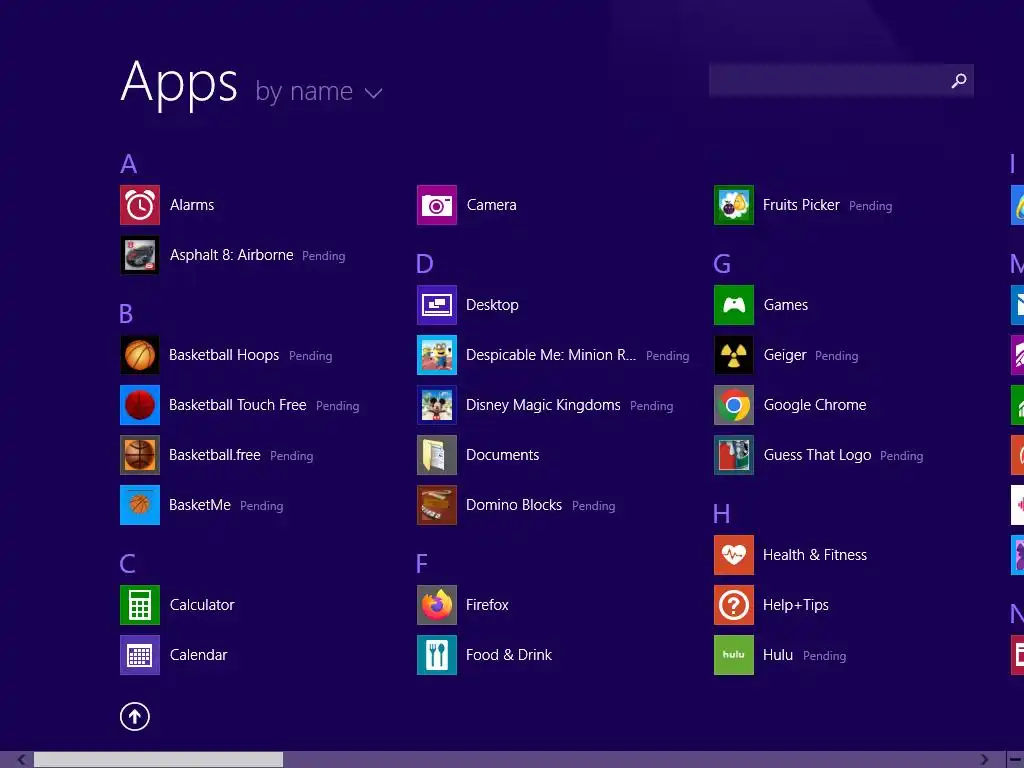1024x768 pixels.
Task: Open BasketMe app icon
Action: pyautogui.click(x=140, y=505)
